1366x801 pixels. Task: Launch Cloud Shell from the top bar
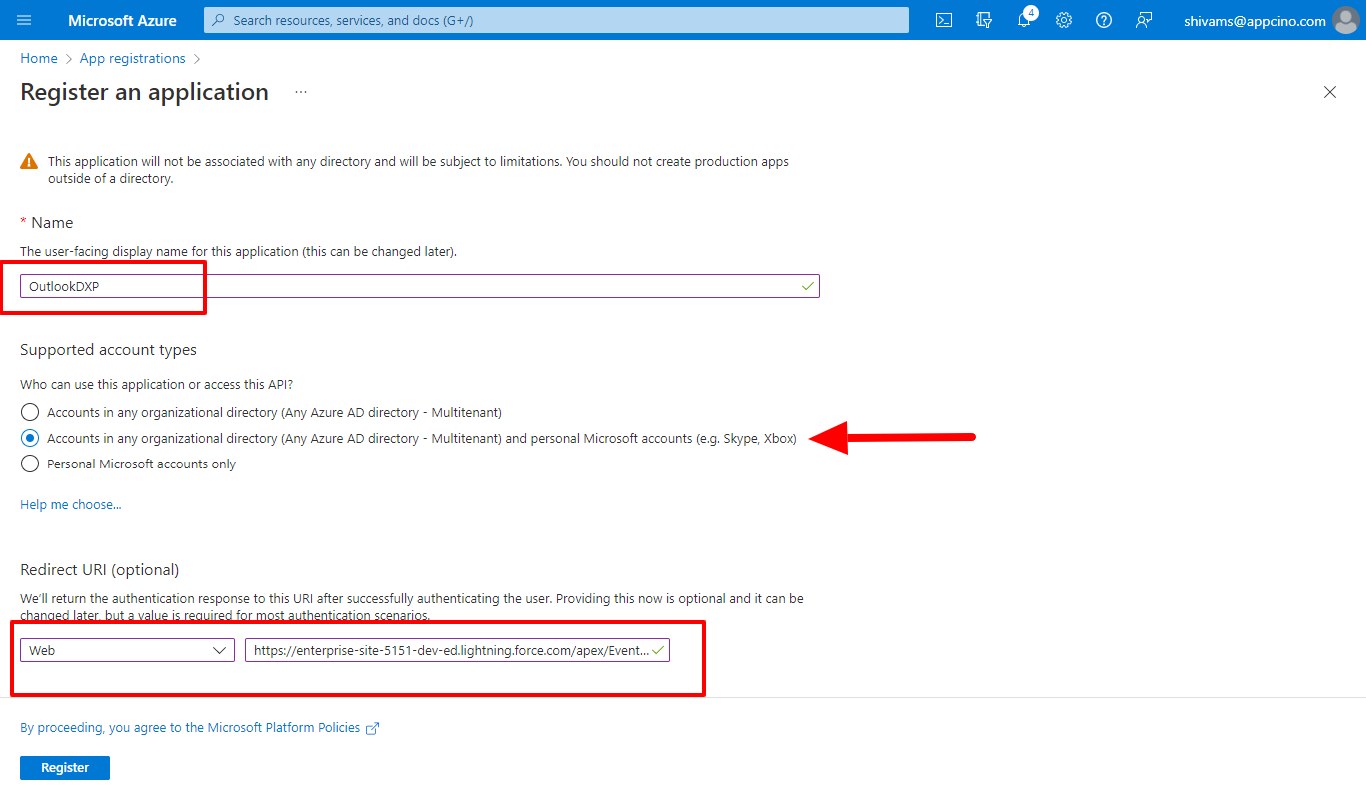click(x=943, y=20)
